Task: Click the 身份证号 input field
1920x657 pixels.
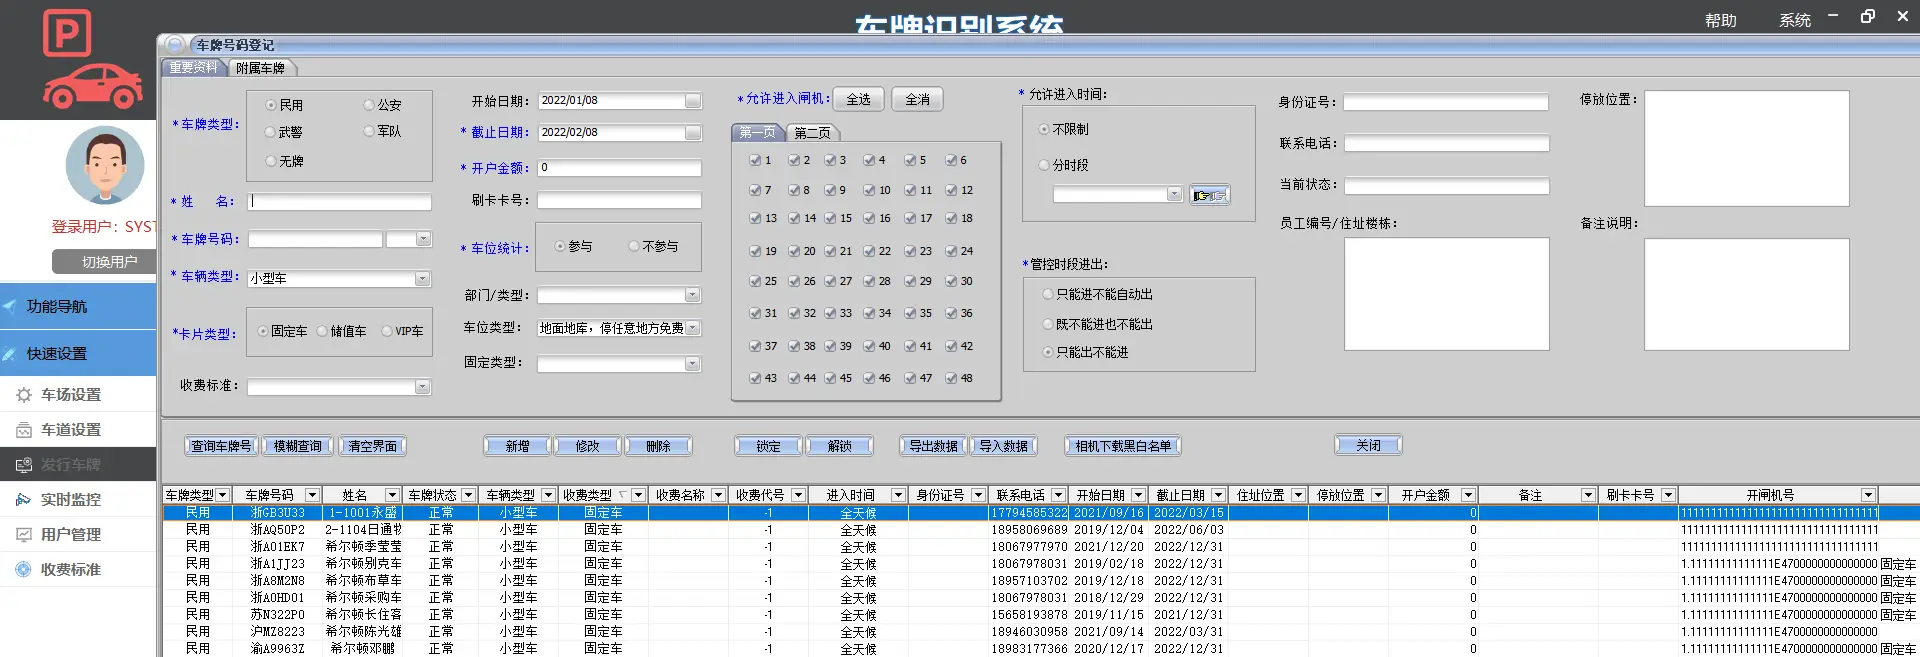Action: 1446,103
